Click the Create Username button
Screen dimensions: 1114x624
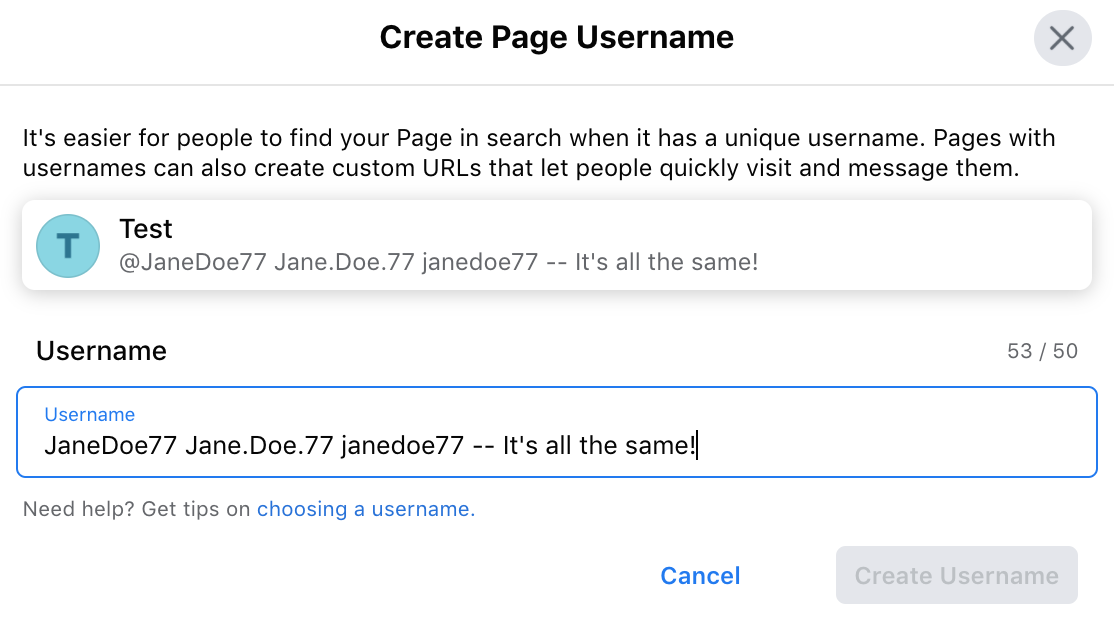click(x=956, y=575)
